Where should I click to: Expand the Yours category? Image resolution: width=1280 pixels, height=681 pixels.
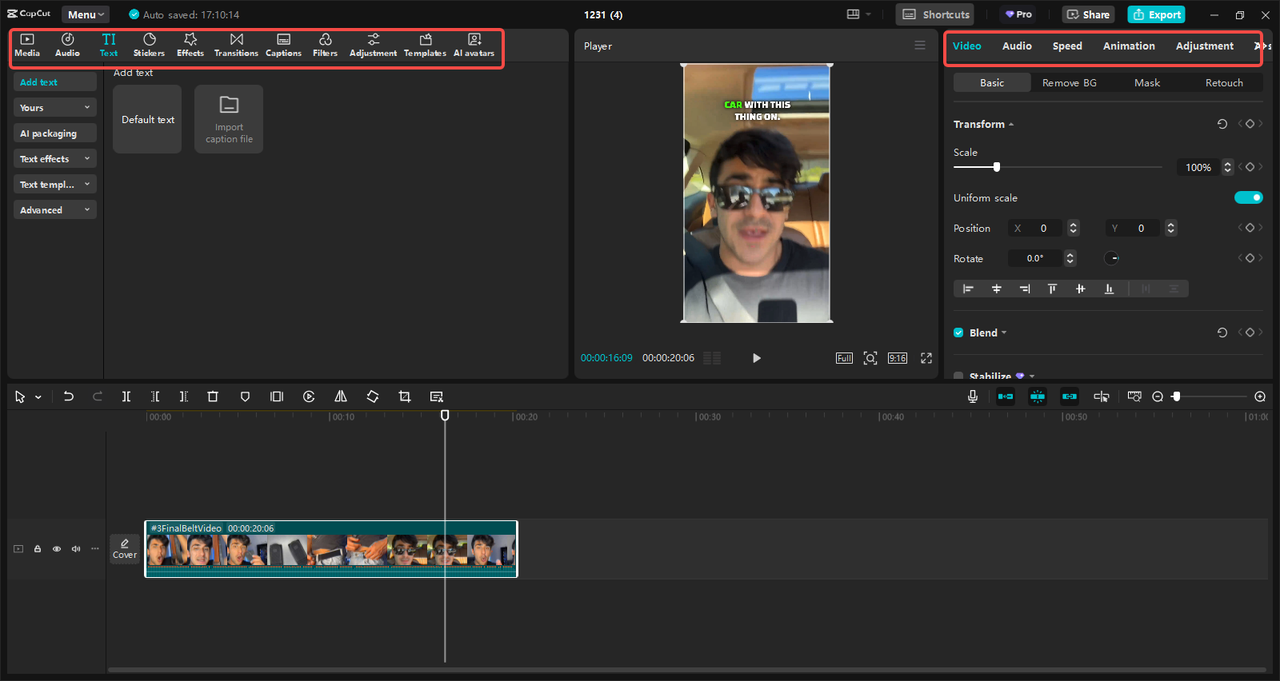55,107
